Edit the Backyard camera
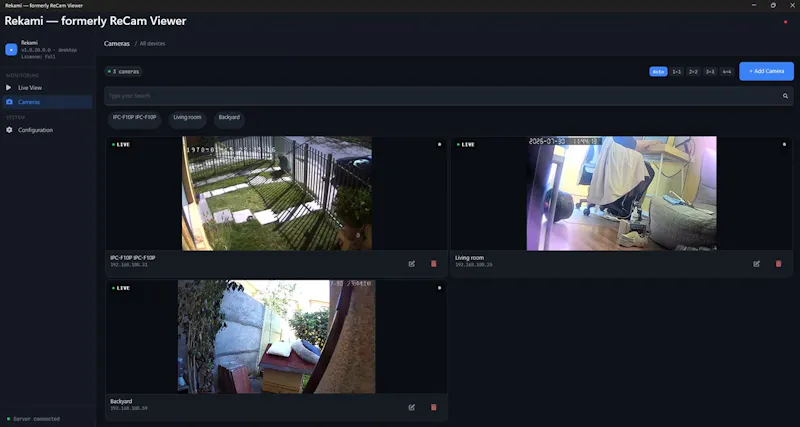This screenshot has width=800, height=427. tap(412, 407)
